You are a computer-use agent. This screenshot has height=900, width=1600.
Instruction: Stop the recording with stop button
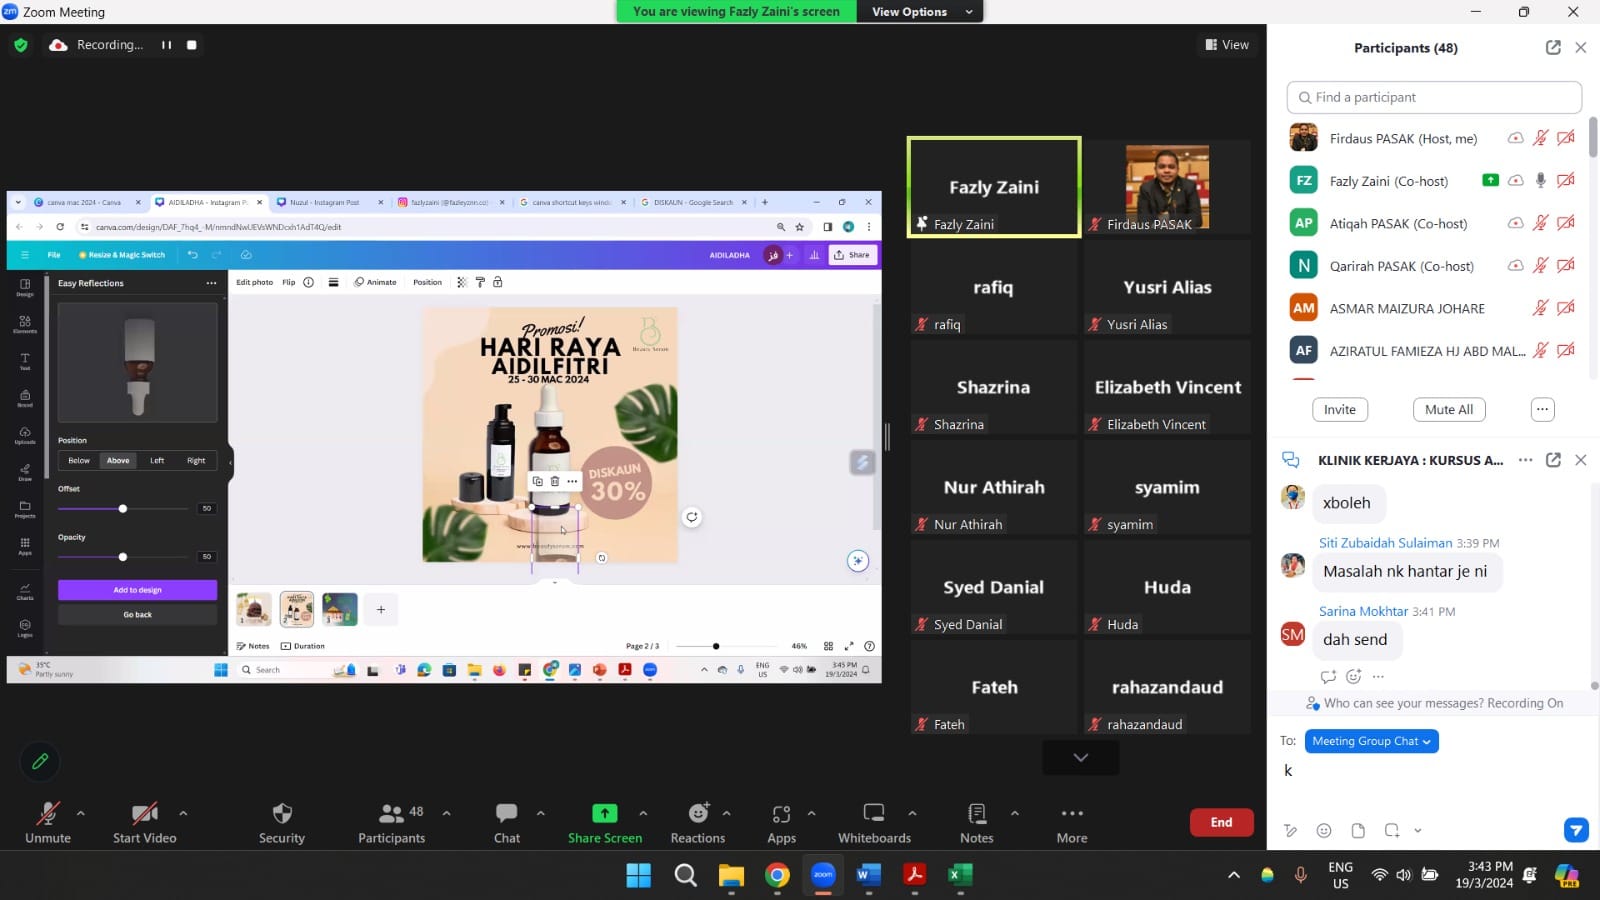tap(192, 45)
